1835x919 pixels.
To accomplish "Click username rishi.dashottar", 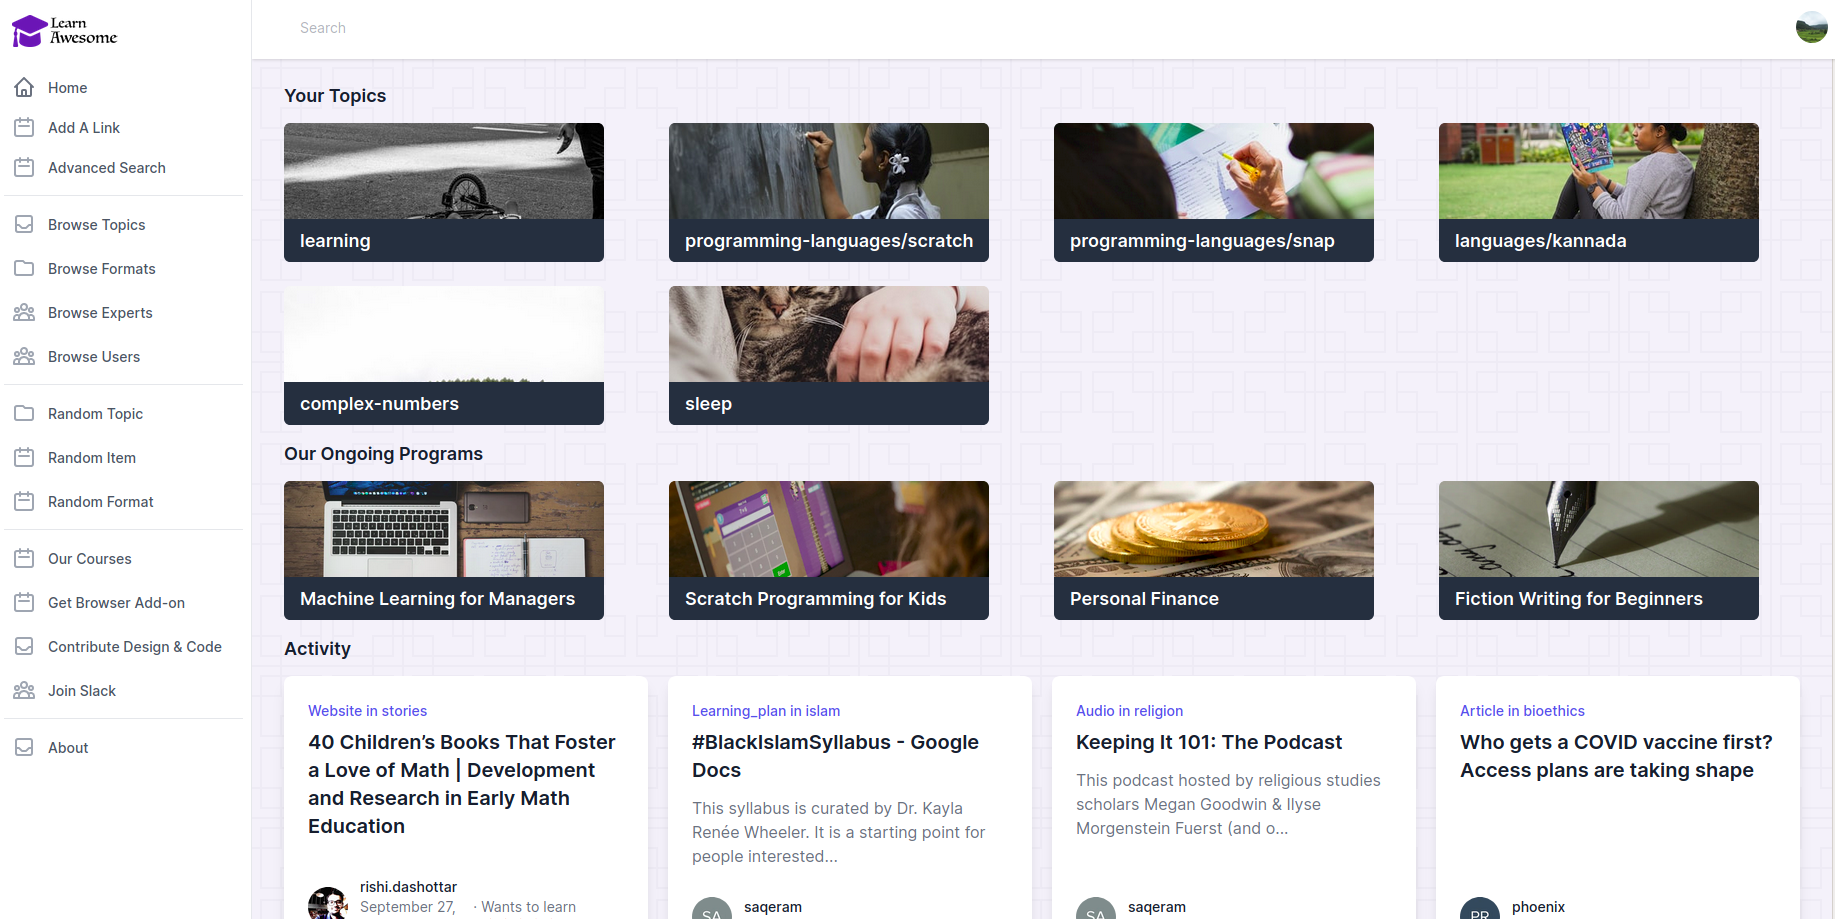I will tap(408, 887).
